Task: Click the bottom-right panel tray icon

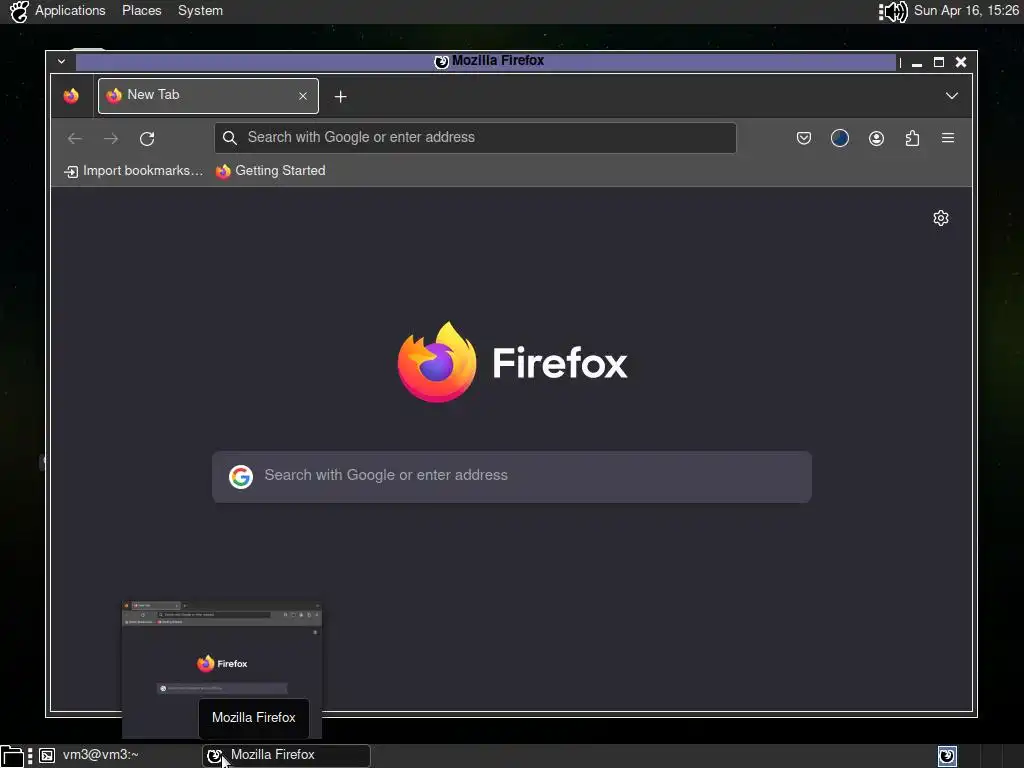Action: tap(947, 756)
